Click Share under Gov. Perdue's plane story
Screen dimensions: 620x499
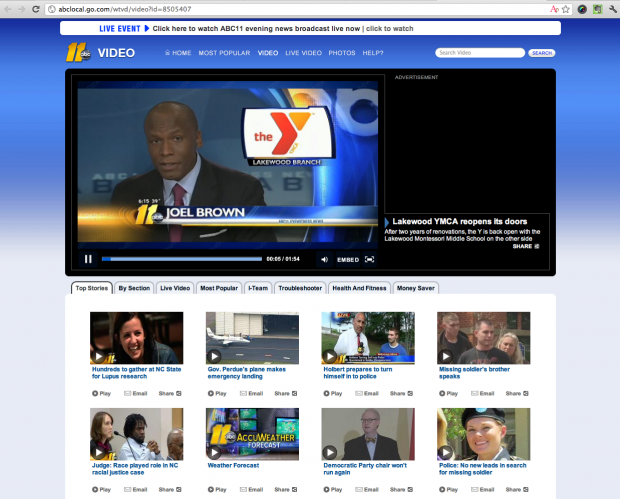[x=286, y=393]
